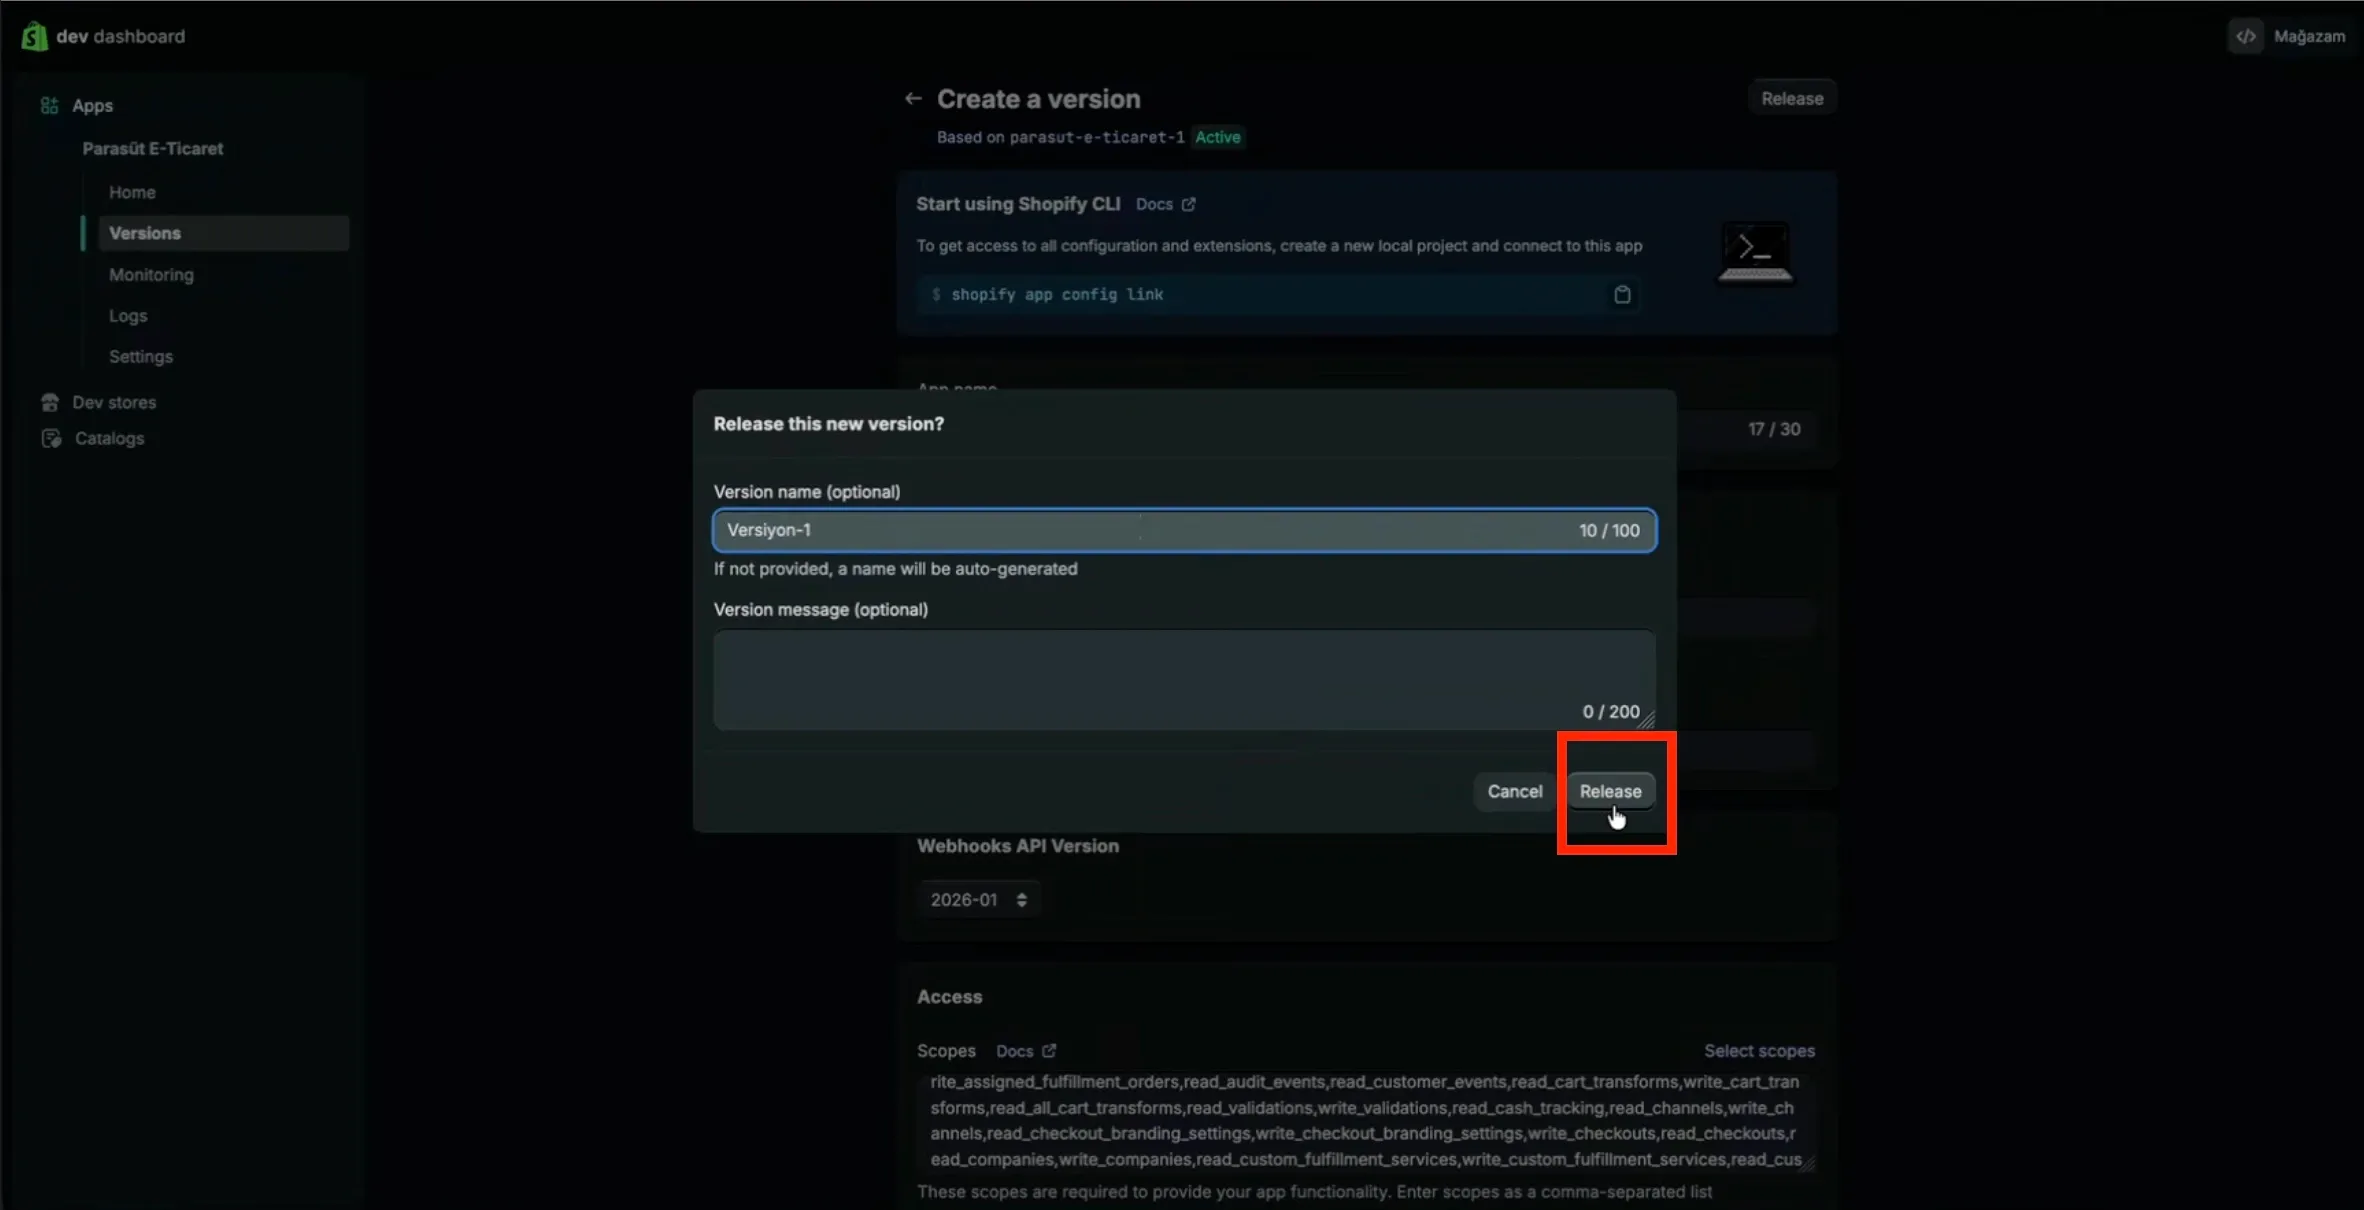Open the Docs link next to Shopify CLI
Screen dimensions: 2364x1210
tap(1154, 204)
